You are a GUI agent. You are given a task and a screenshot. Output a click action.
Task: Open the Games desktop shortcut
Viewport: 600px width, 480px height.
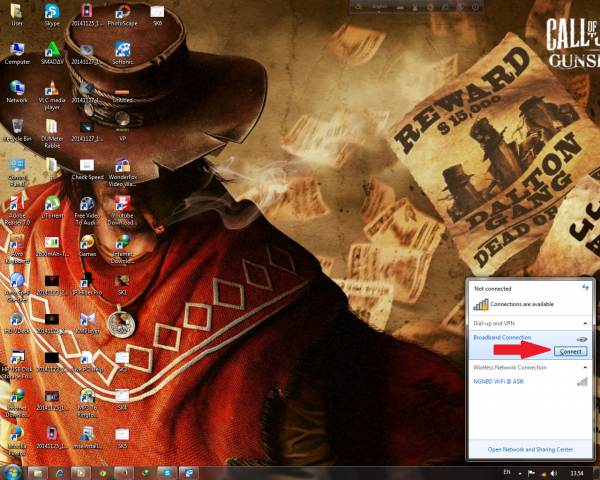pyautogui.click(x=87, y=246)
